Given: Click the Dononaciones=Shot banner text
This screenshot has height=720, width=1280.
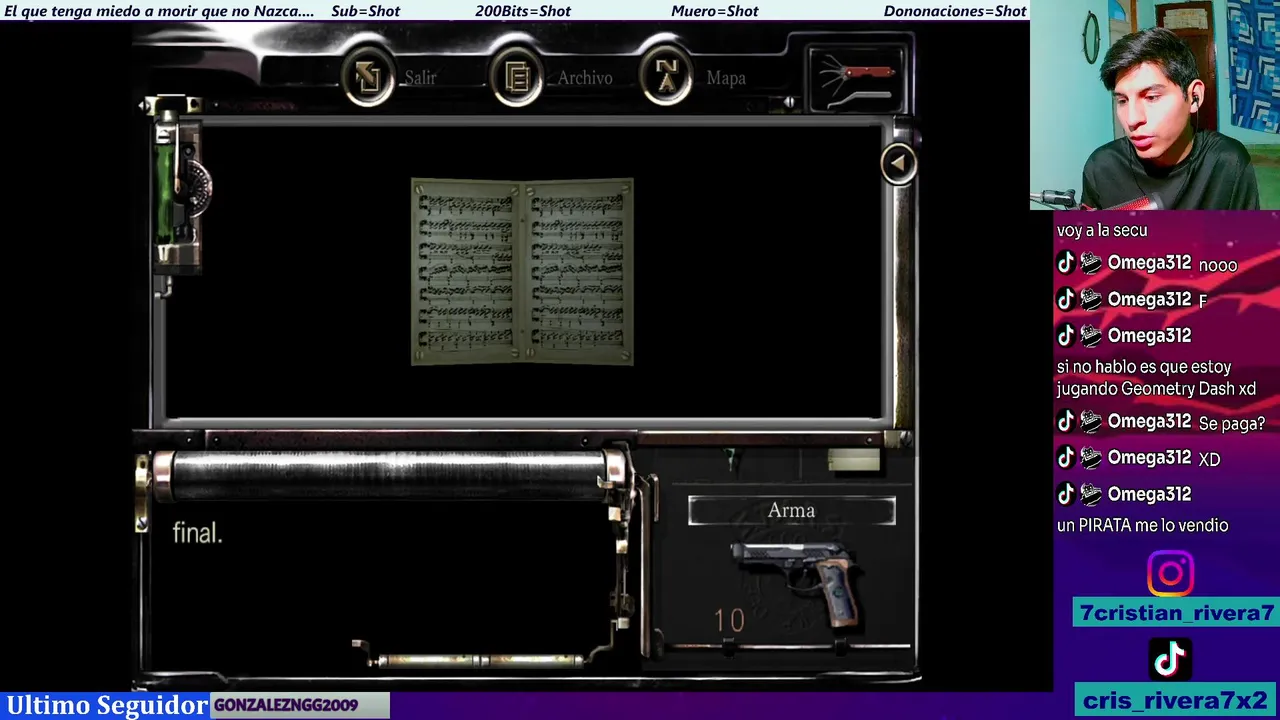Looking at the screenshot, I should 955,11.
